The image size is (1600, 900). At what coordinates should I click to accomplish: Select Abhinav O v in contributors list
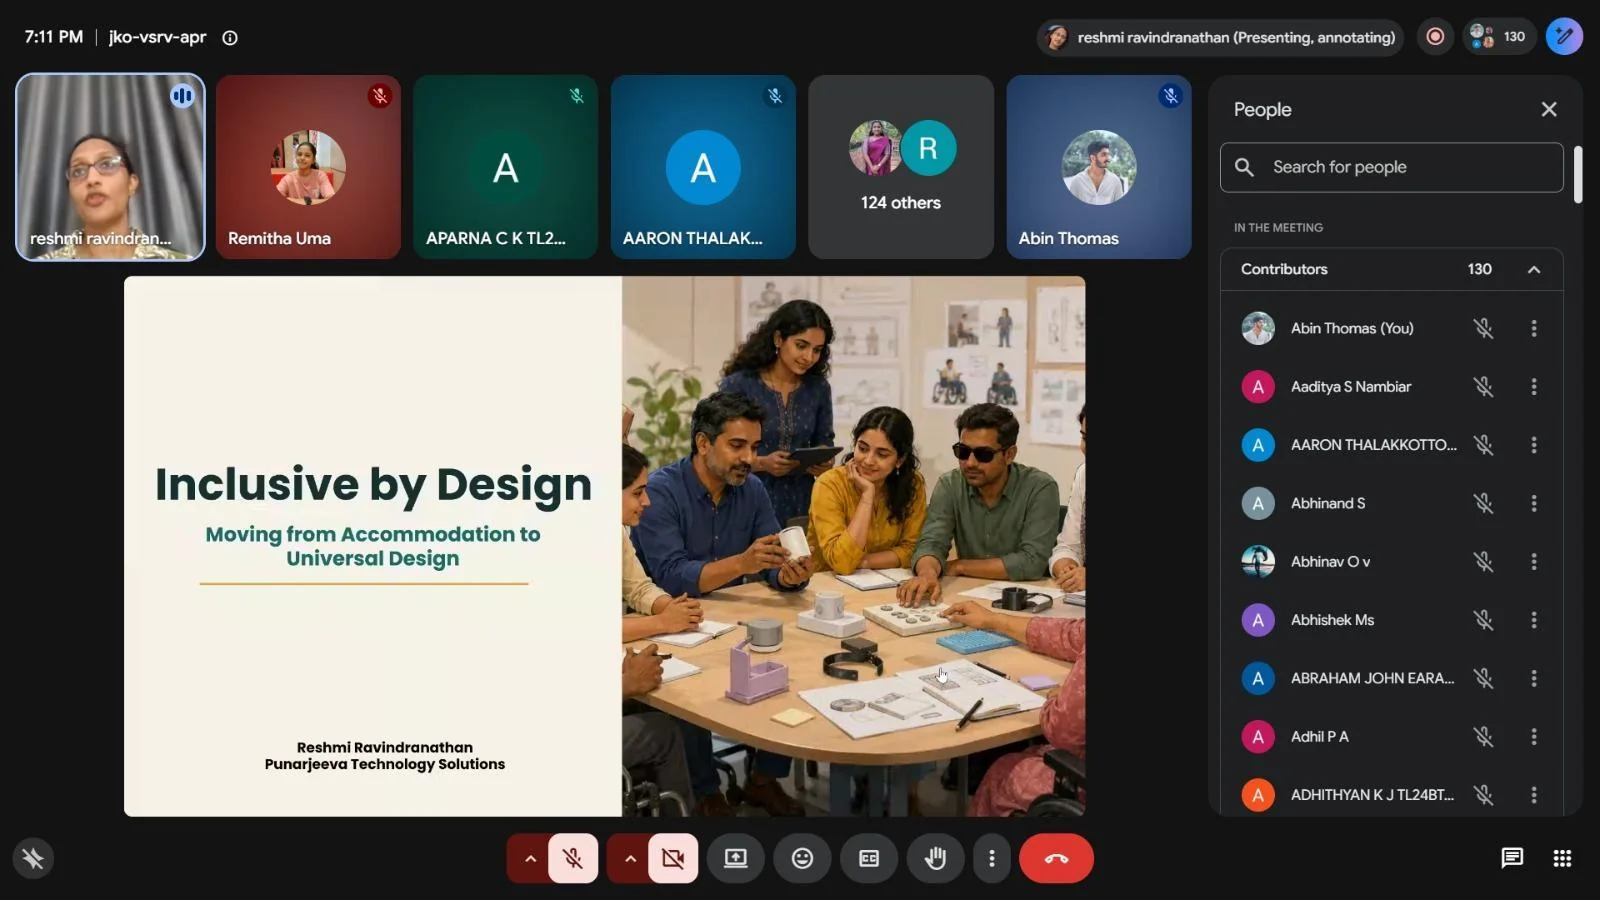point(1391,562)
